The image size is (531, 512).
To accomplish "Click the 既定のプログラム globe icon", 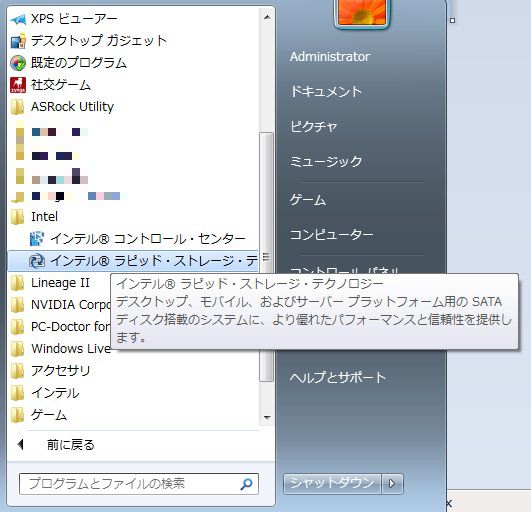I will tap(18, 63).
